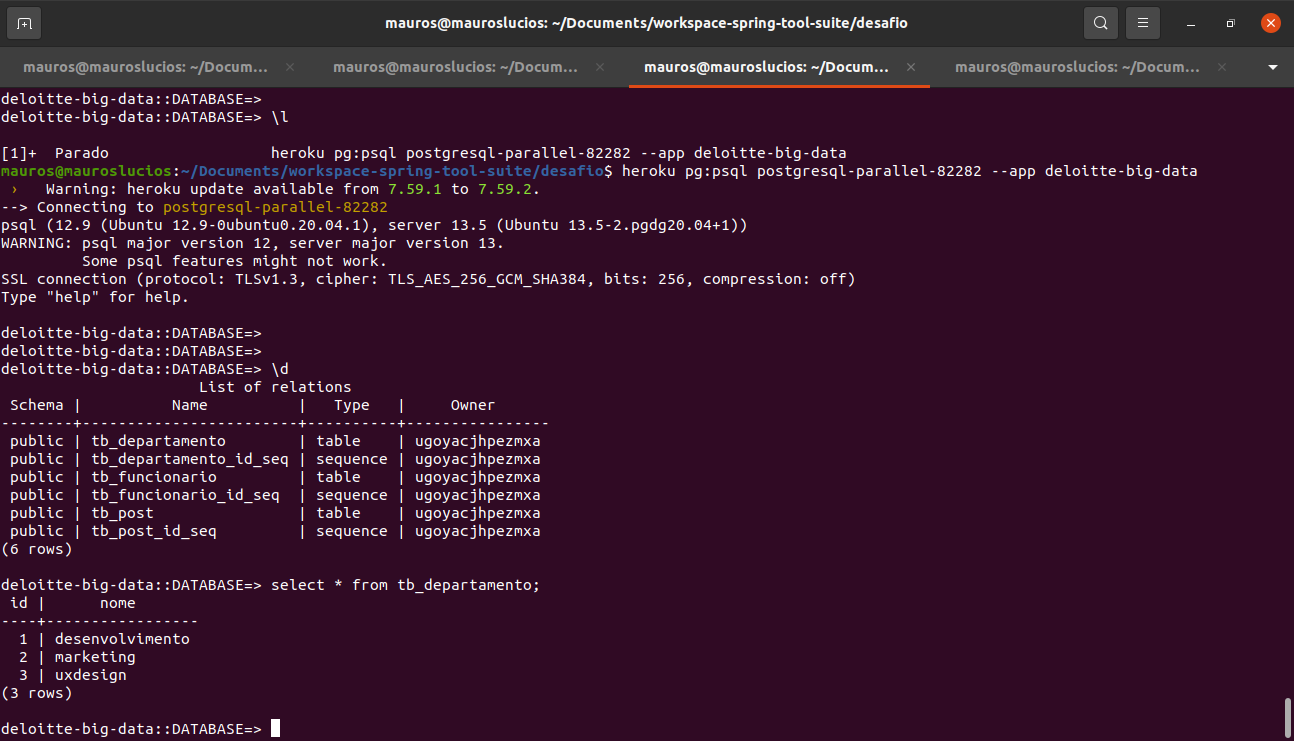The image size is (1294, 741).
Task: Close the first terminal tab
Action: click(290, 67)
